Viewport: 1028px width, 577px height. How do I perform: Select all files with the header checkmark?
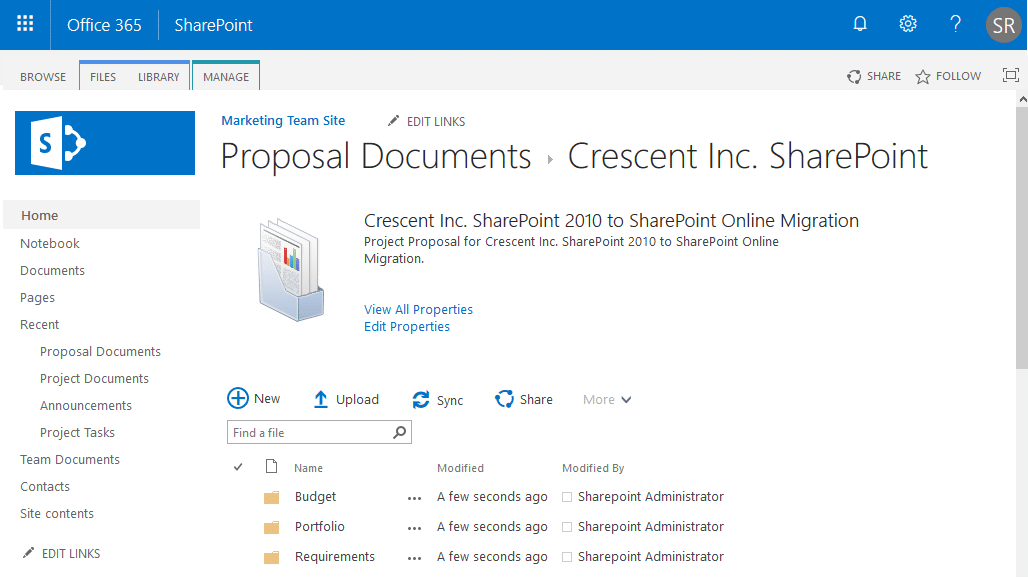tap(238, 466)
